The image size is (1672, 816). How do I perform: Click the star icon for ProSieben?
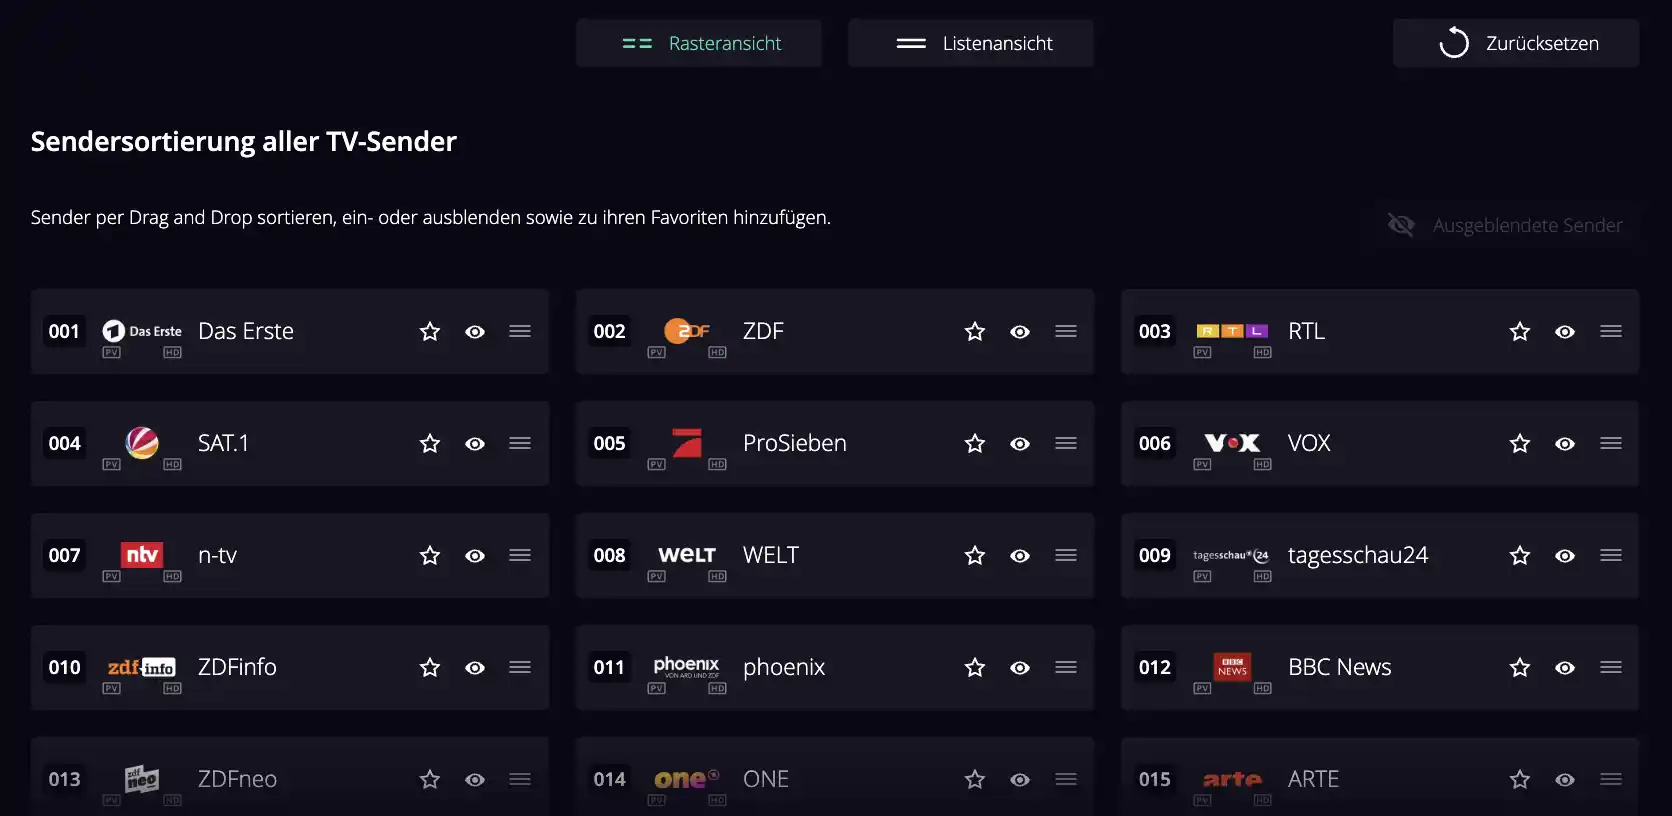[x=975, y=443]
